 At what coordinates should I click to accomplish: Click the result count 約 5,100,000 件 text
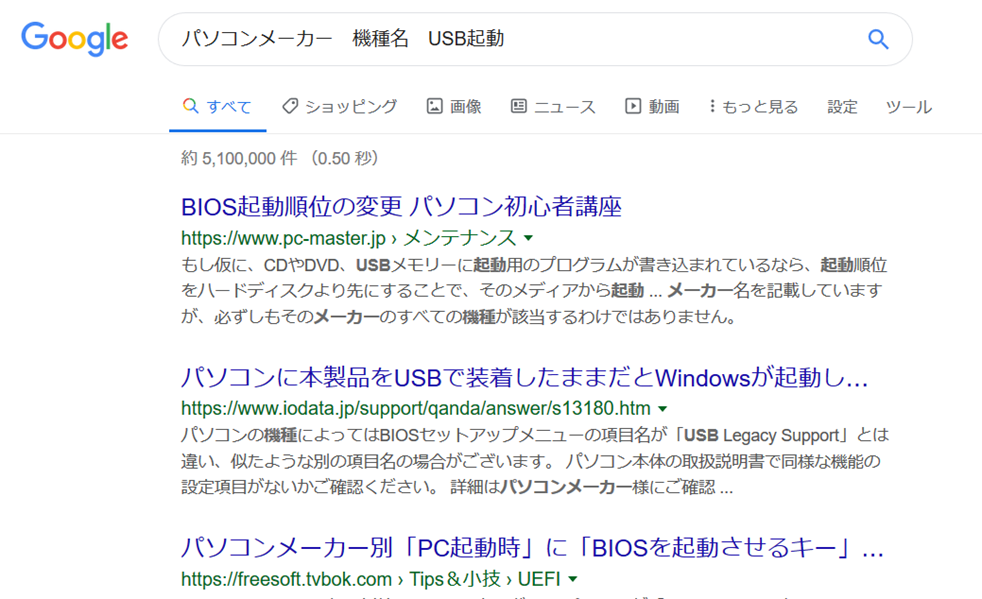tap(239, 158)
